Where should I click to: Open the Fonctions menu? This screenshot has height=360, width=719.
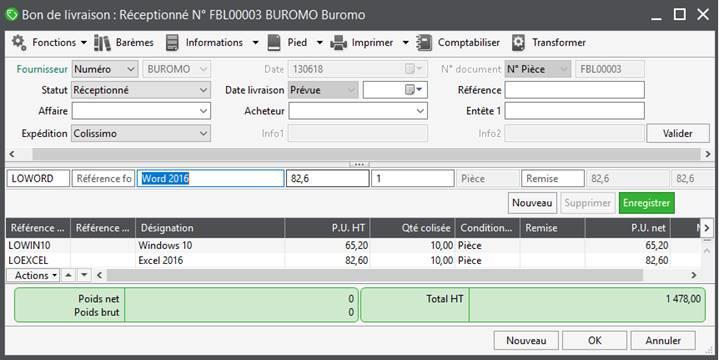click(54, 43)
